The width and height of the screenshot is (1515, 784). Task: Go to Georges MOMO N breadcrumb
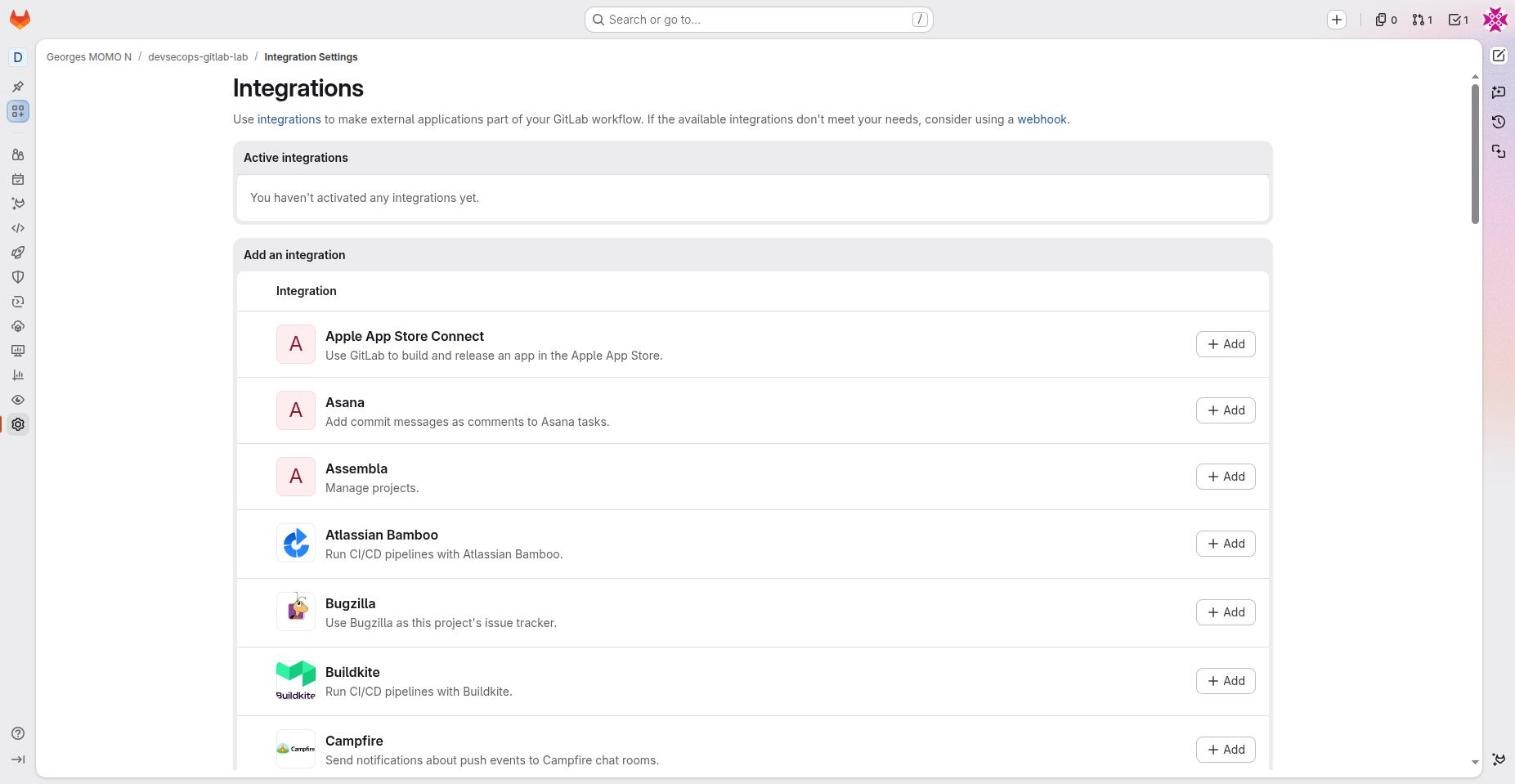(89, 57)
